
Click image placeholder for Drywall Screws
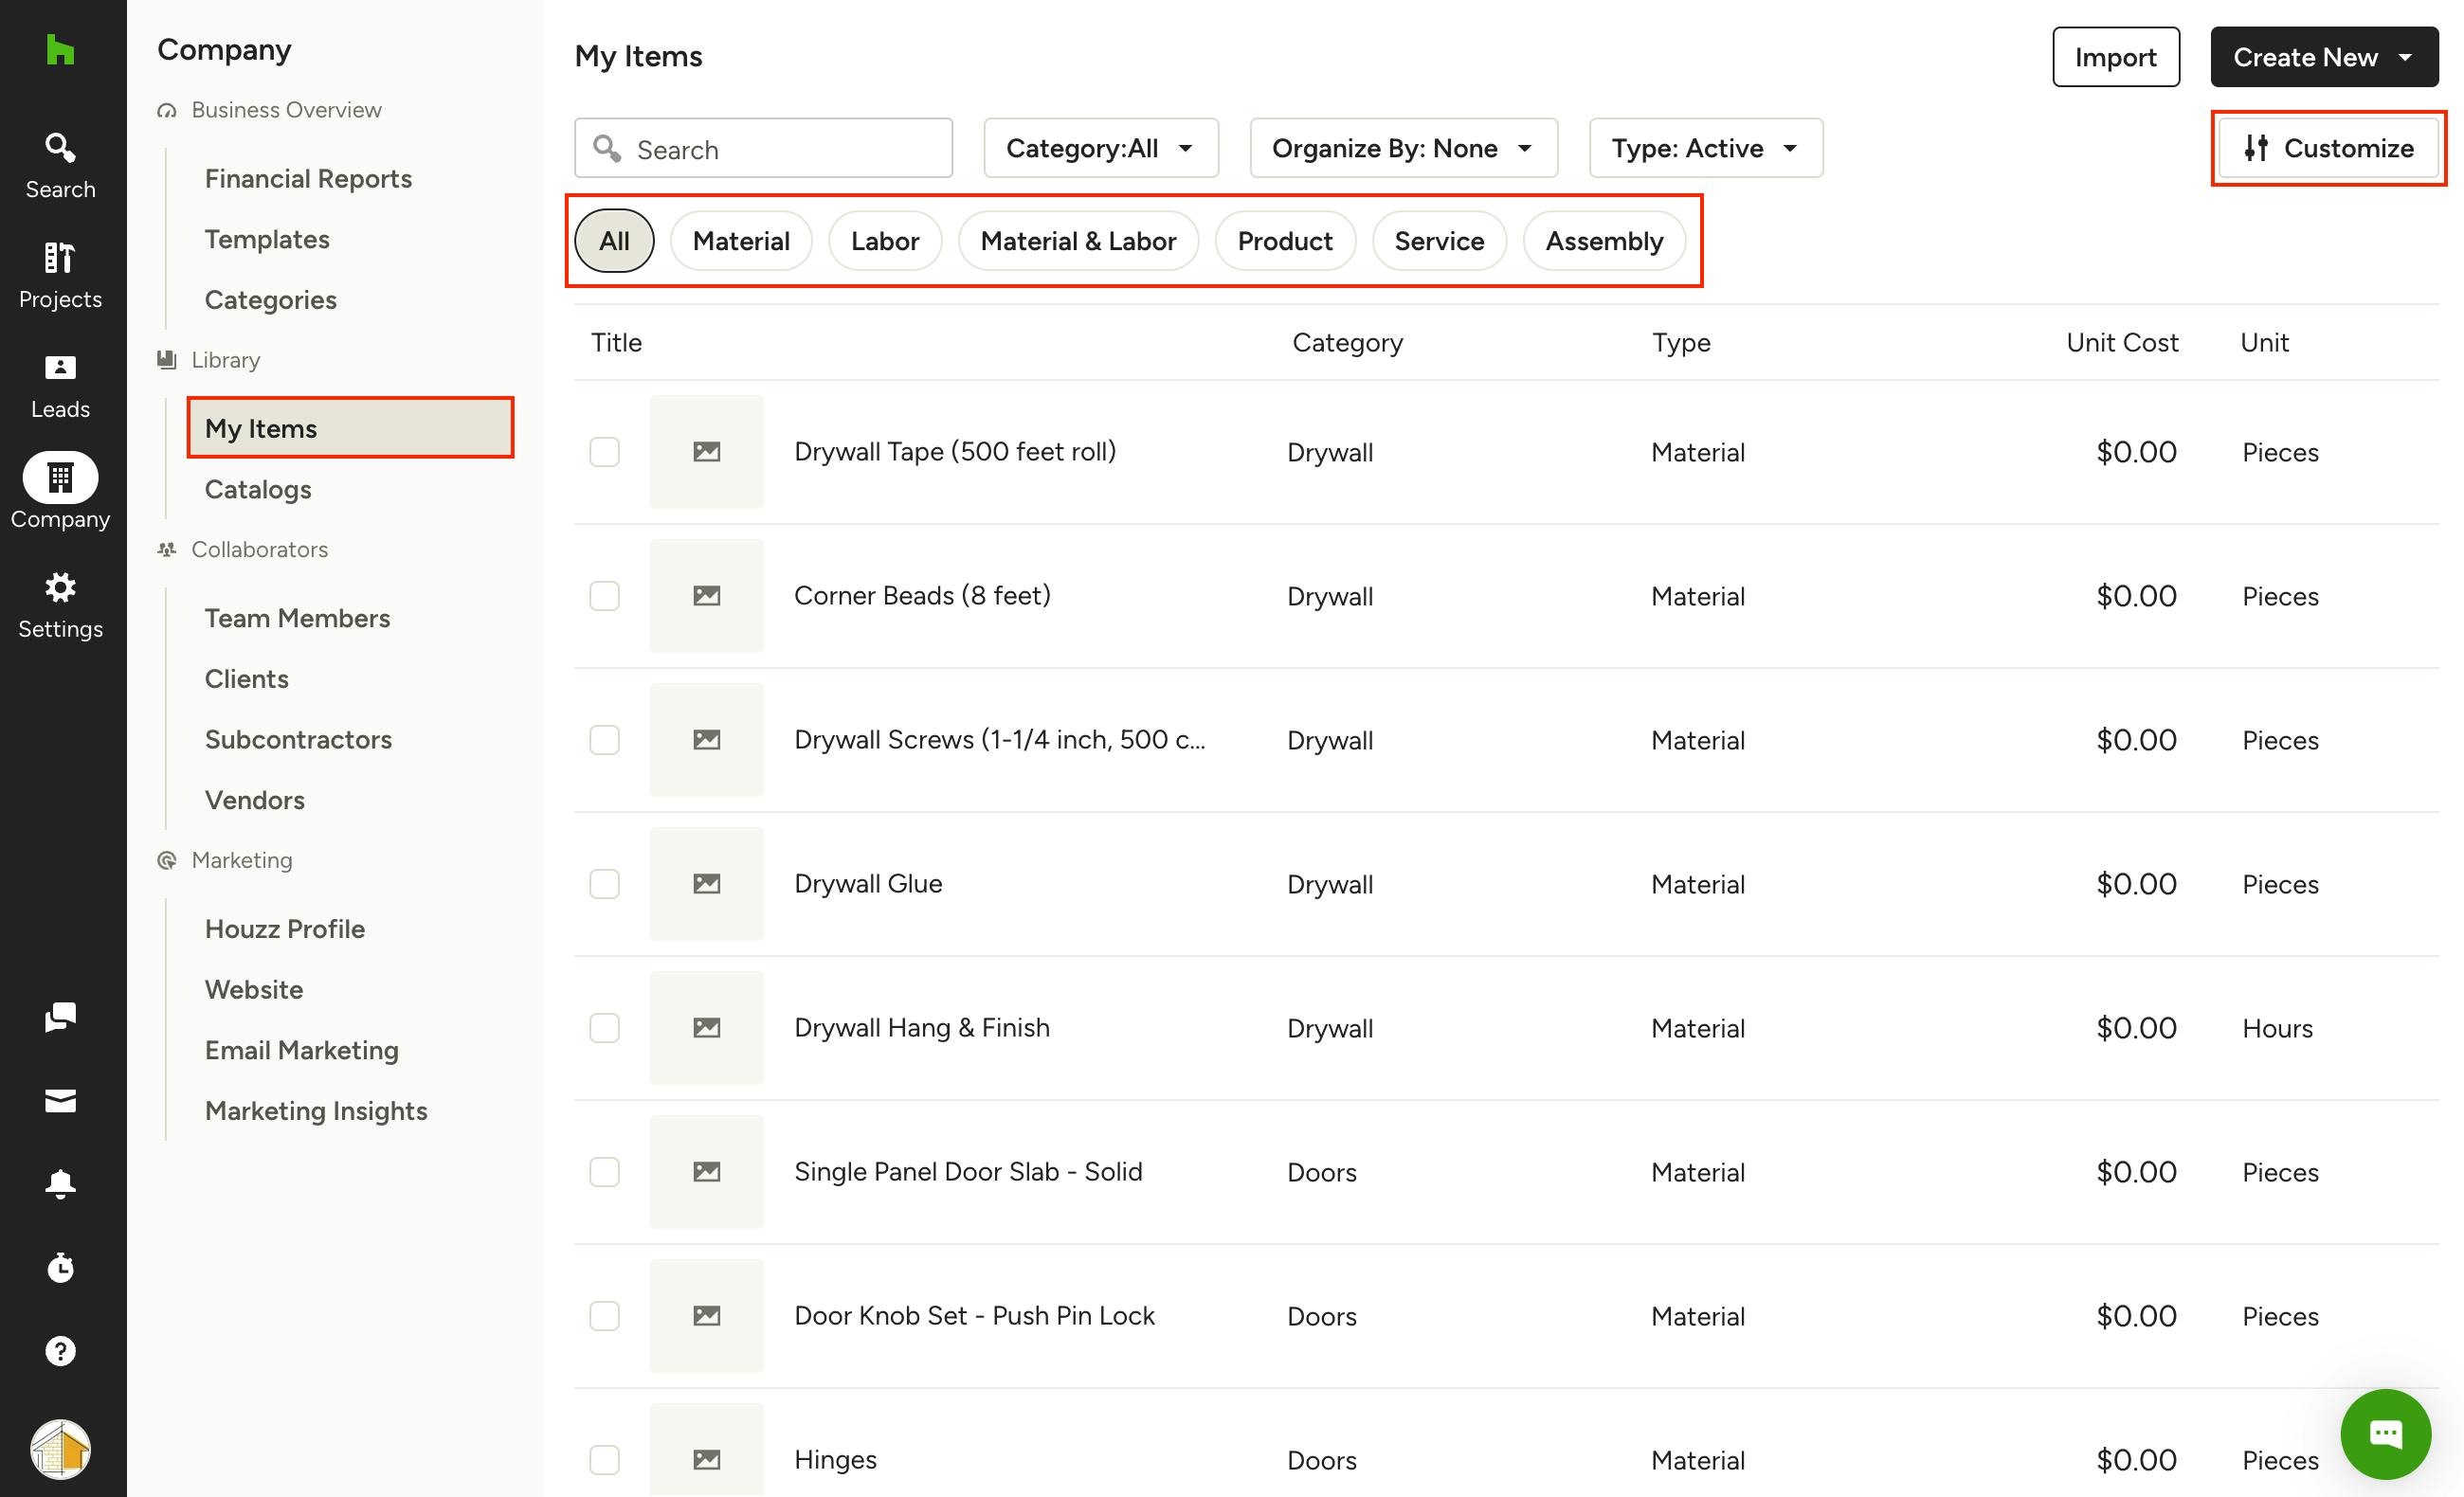pos(706,740)
